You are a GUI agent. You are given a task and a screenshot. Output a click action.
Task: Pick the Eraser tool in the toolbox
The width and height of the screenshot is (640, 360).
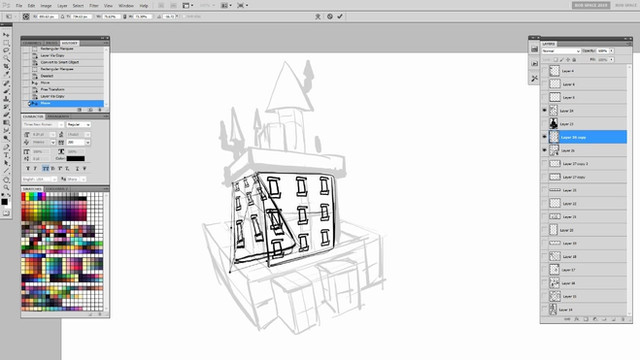(6, 115)
